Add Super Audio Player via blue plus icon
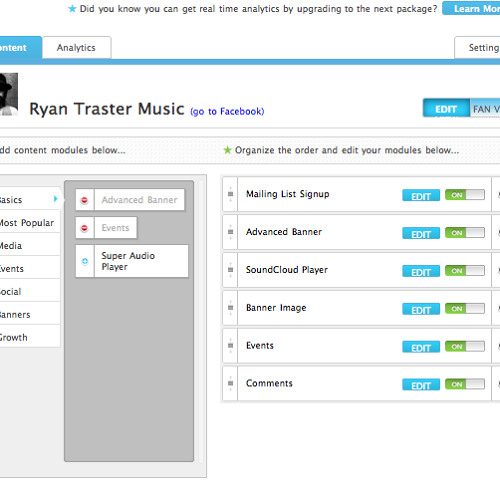 85,261
